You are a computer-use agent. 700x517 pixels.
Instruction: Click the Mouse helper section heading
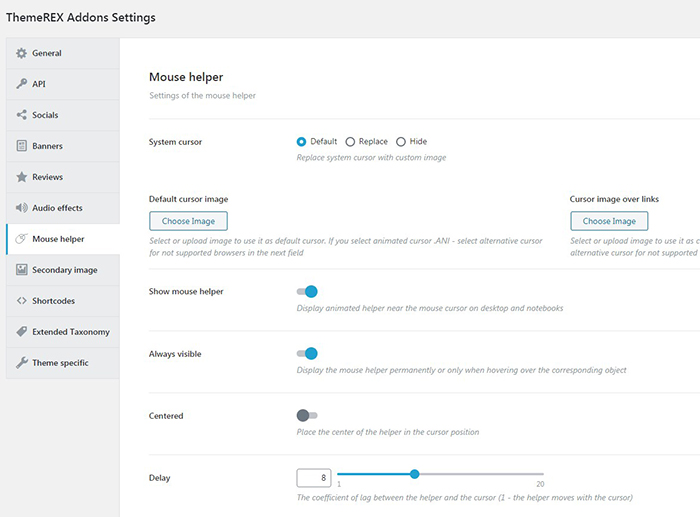(186, 77)
